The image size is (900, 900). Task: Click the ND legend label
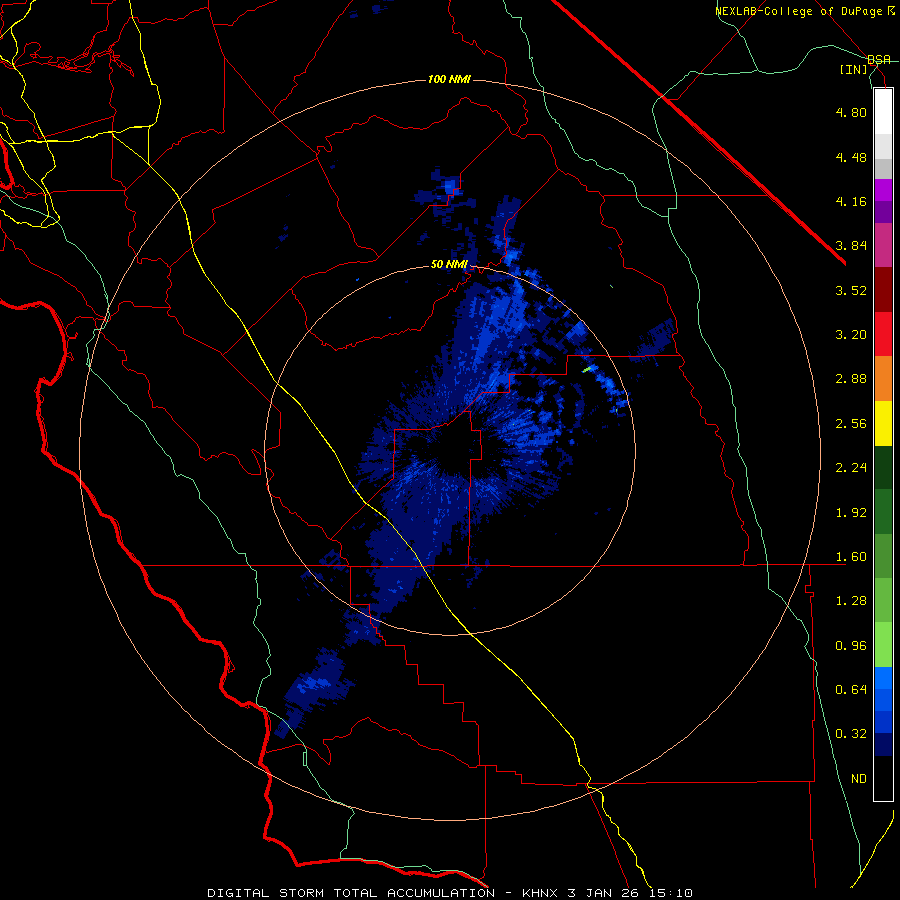coord(859,779)
